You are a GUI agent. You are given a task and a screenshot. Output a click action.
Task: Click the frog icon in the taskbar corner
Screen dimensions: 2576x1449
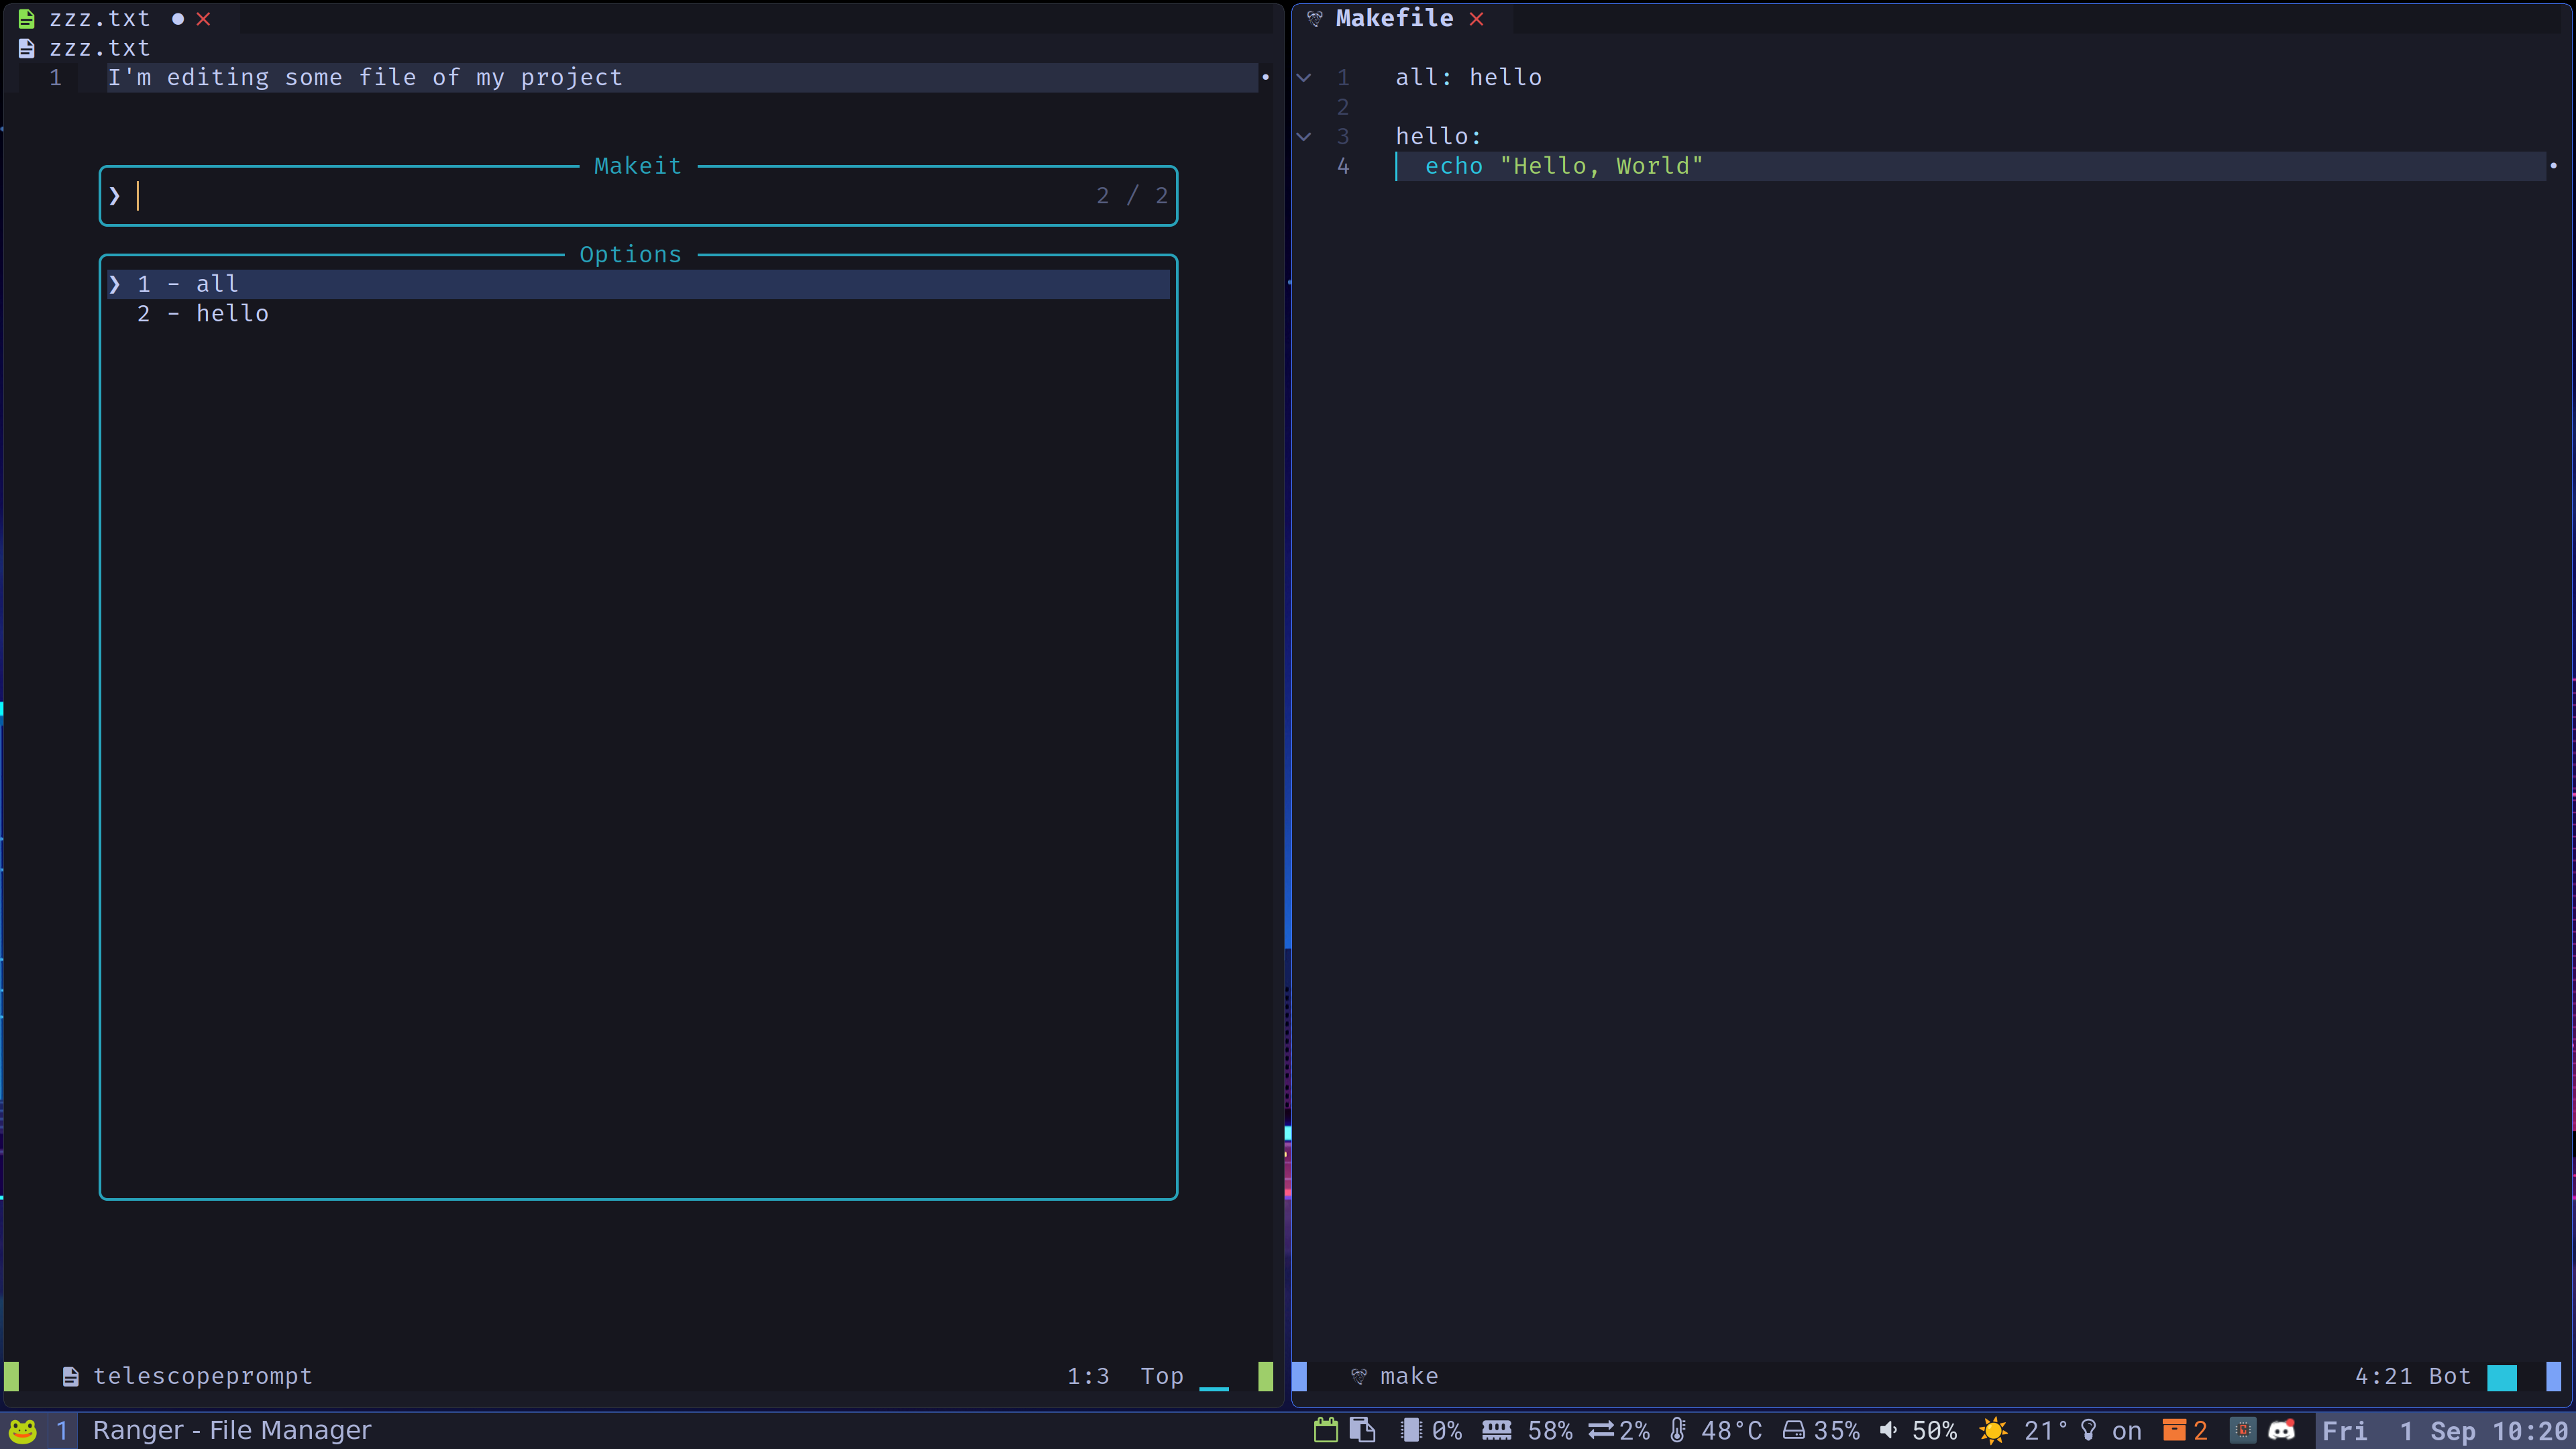(22, 1430)
